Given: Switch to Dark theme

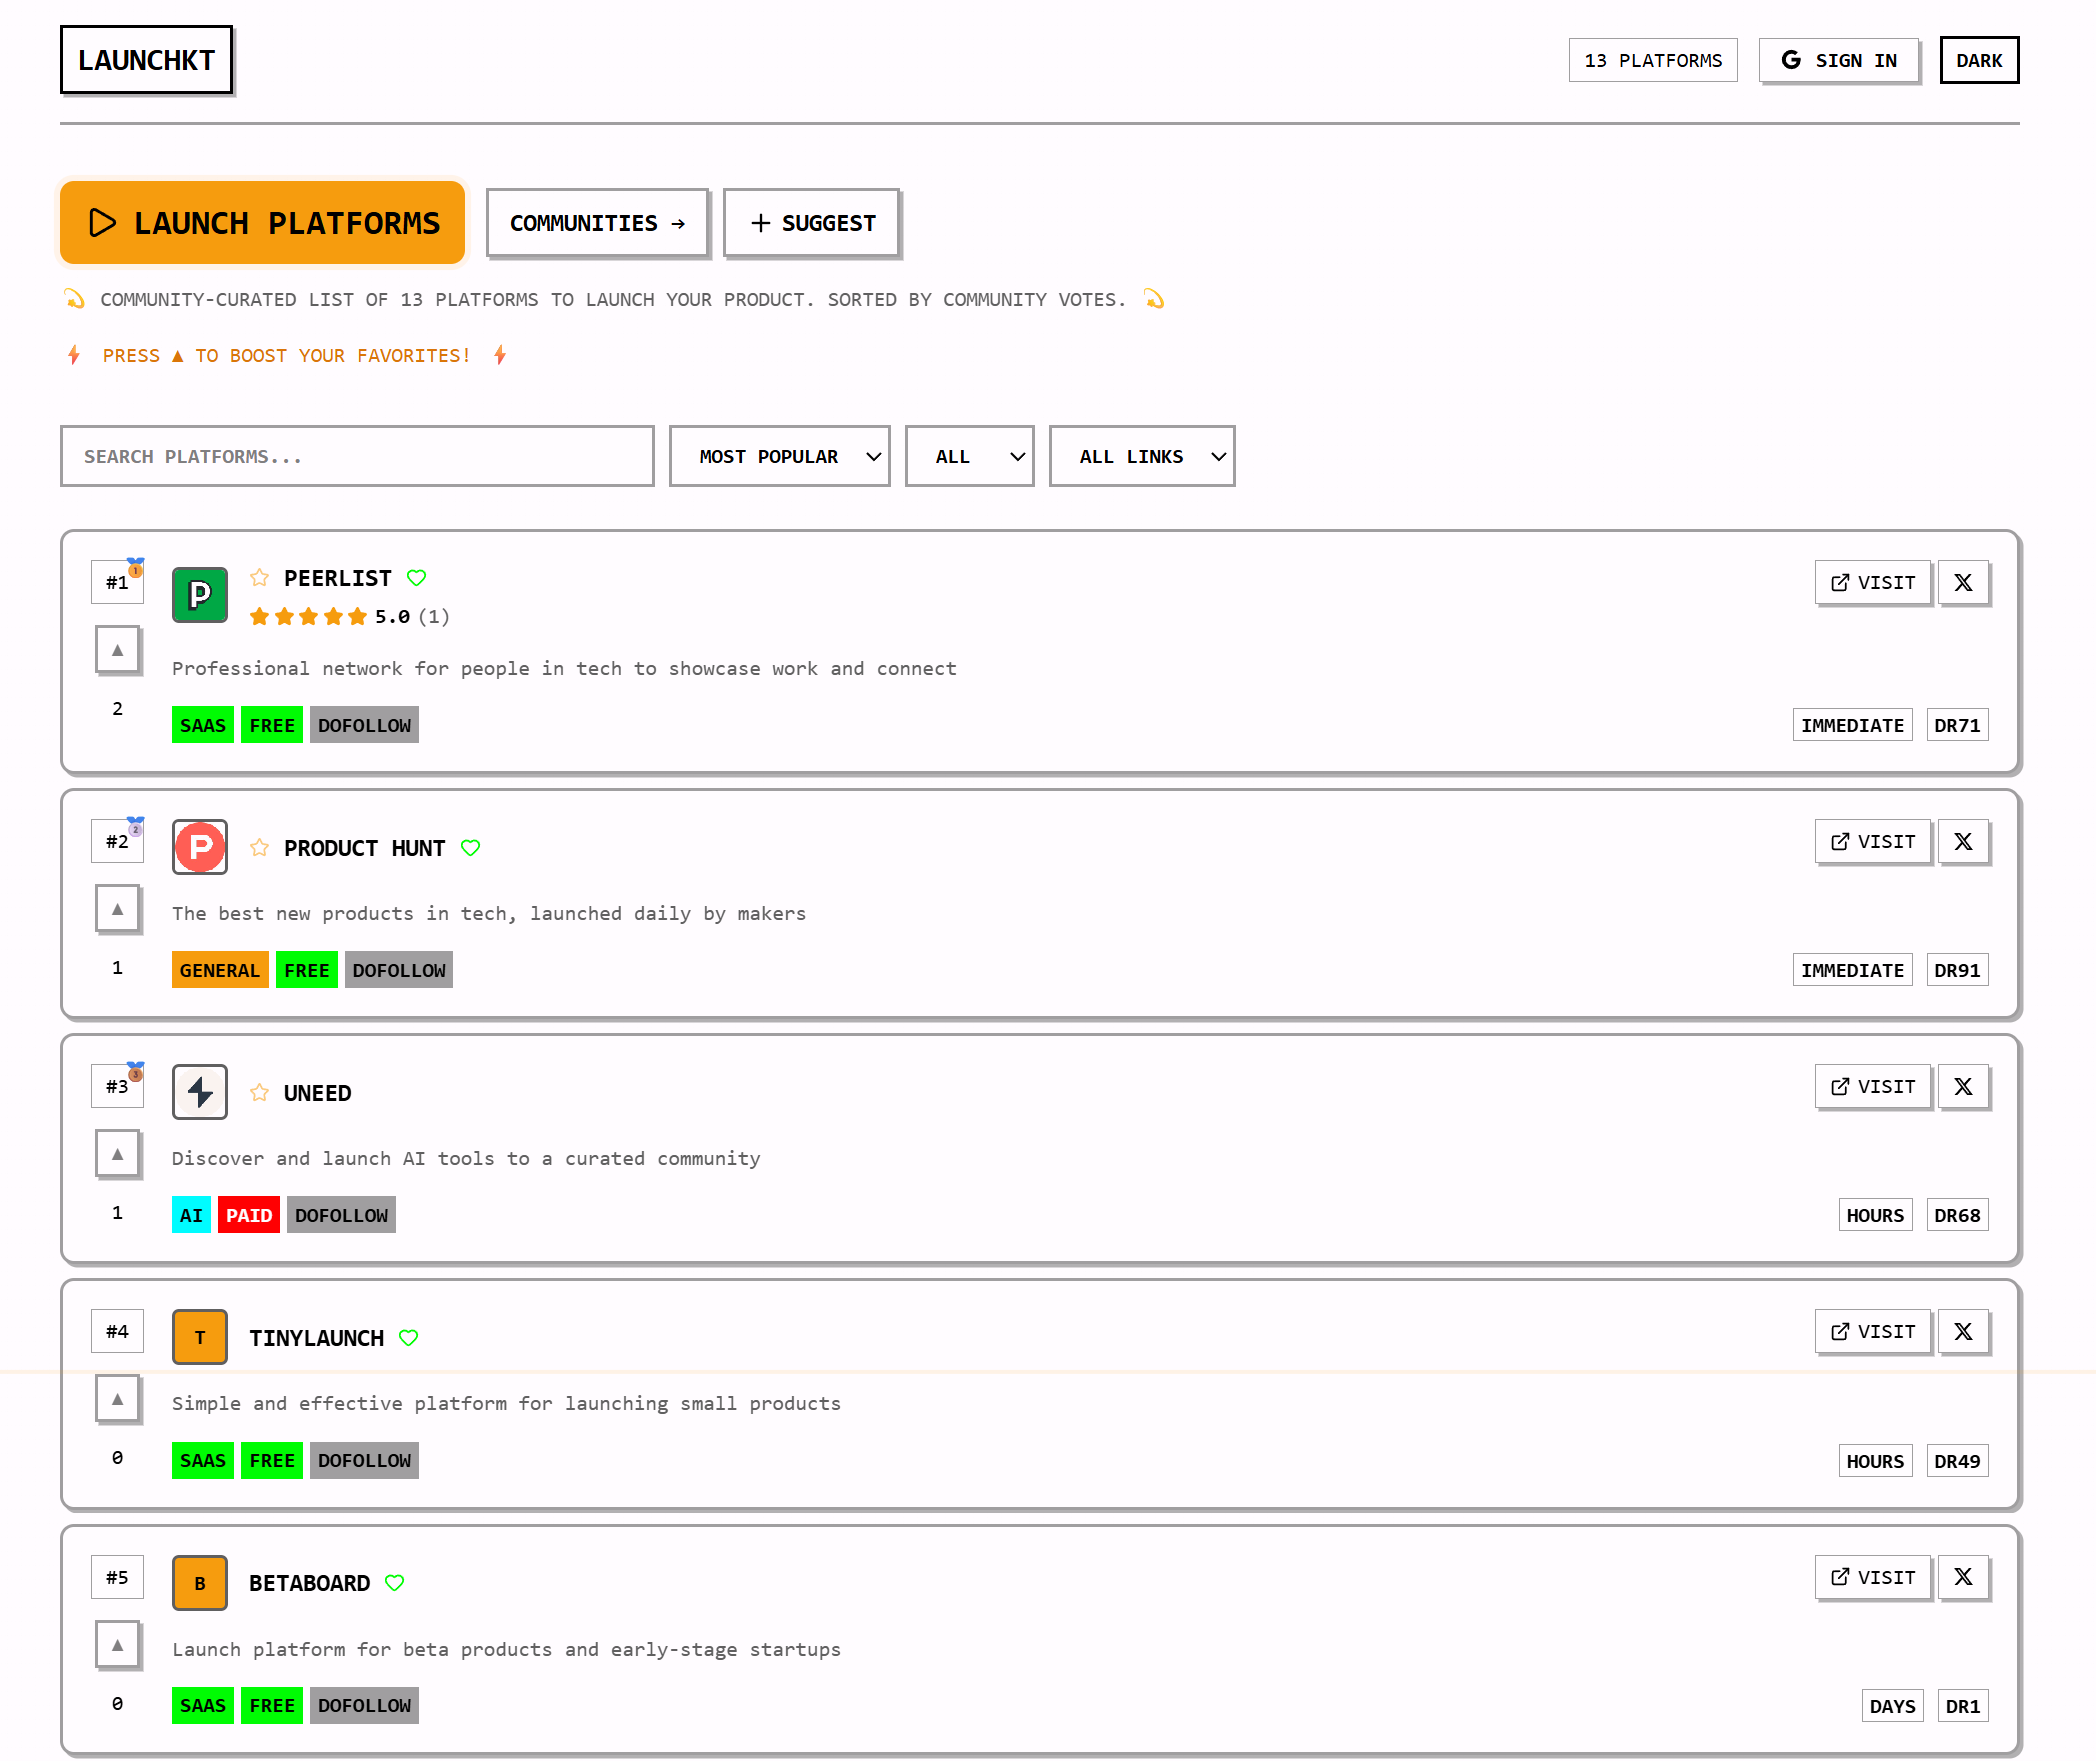Looking at the screenshot, I should 1979,60.
